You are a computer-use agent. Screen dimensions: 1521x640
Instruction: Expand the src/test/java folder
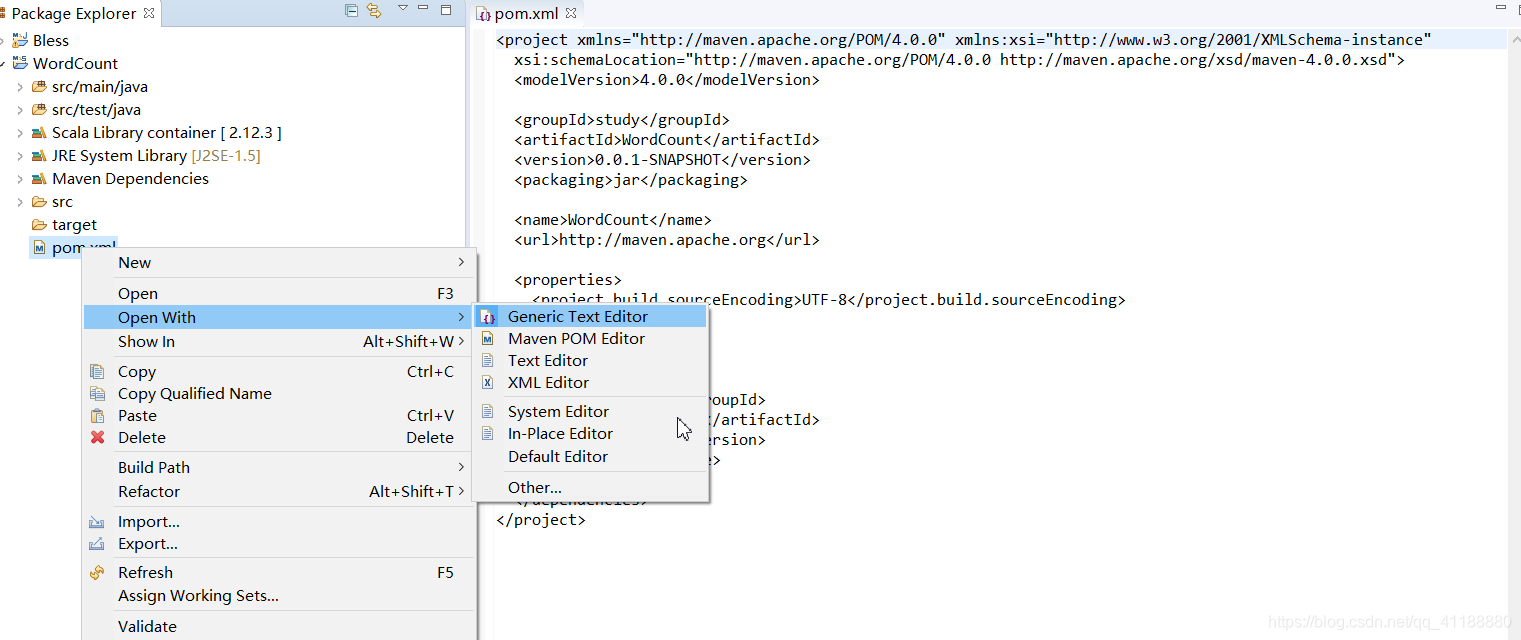tap(20, 110)
